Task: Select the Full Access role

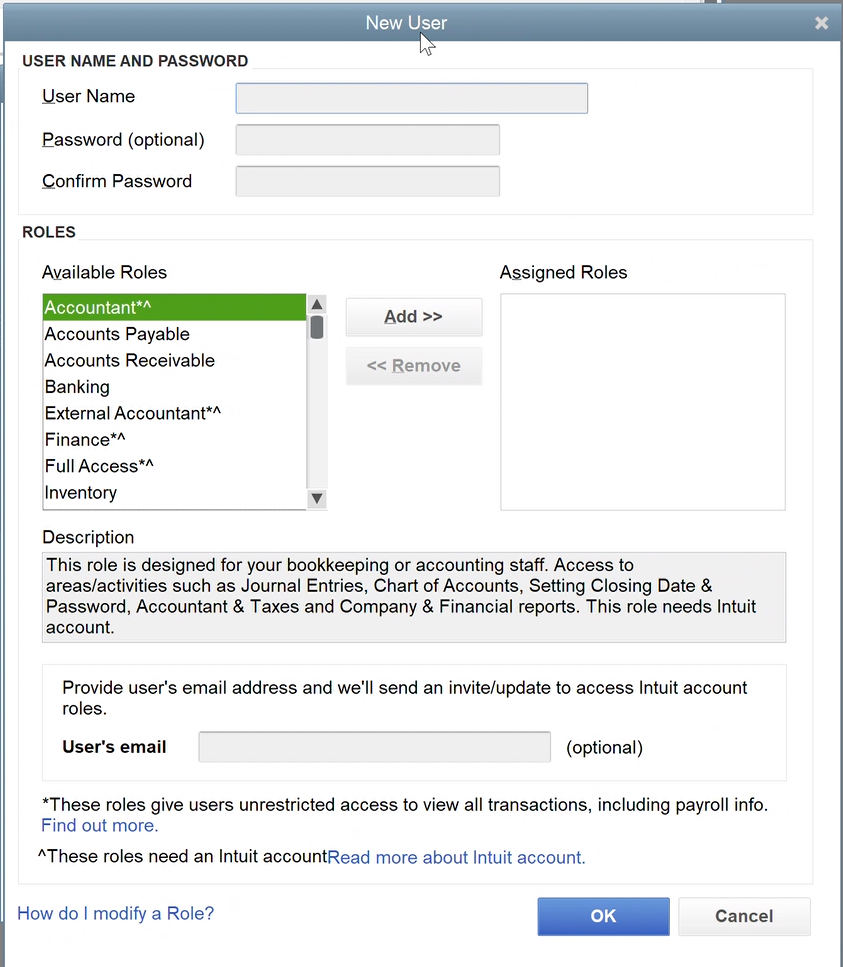Action: [x=99, y=466]
